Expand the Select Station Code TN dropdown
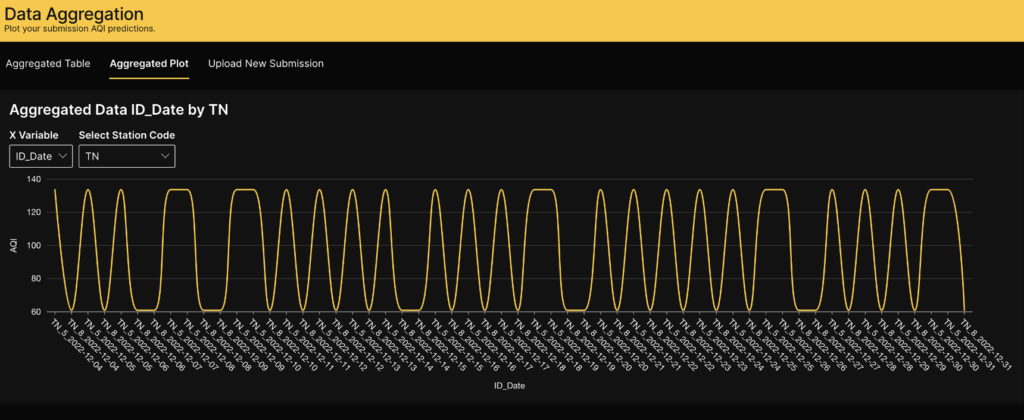Image resolution: width=1024 pixels, height=420 pixels. click(x=127, y=156)
